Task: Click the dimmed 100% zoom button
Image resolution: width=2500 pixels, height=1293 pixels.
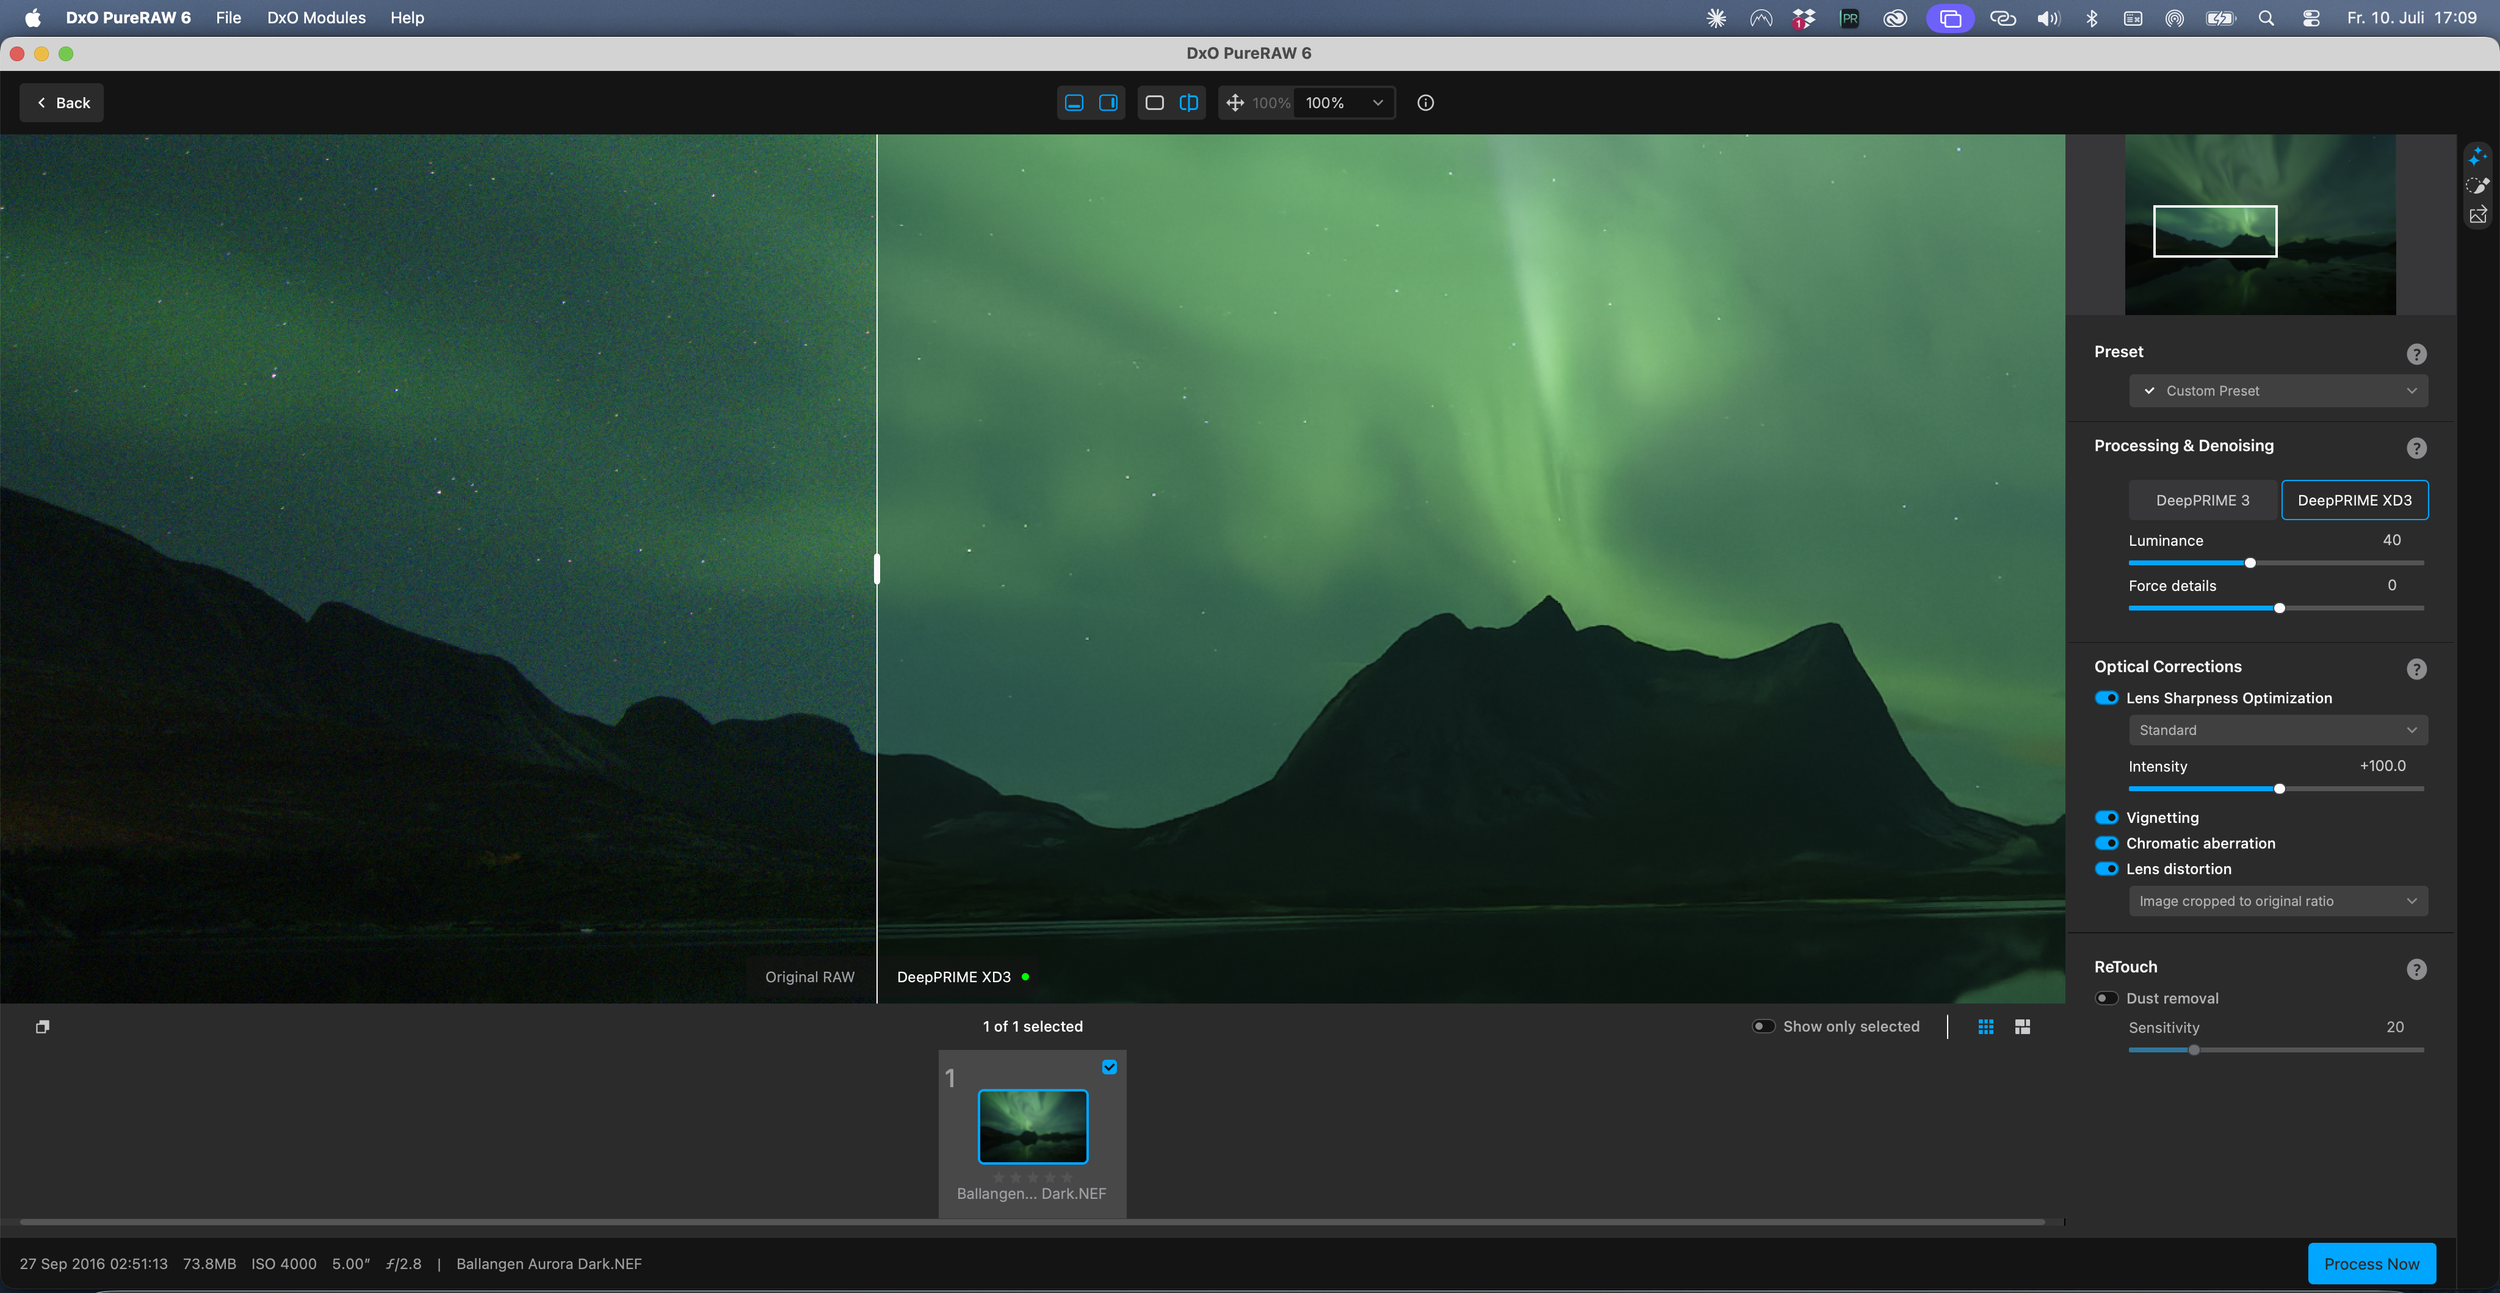Action: pos(1271,103)
